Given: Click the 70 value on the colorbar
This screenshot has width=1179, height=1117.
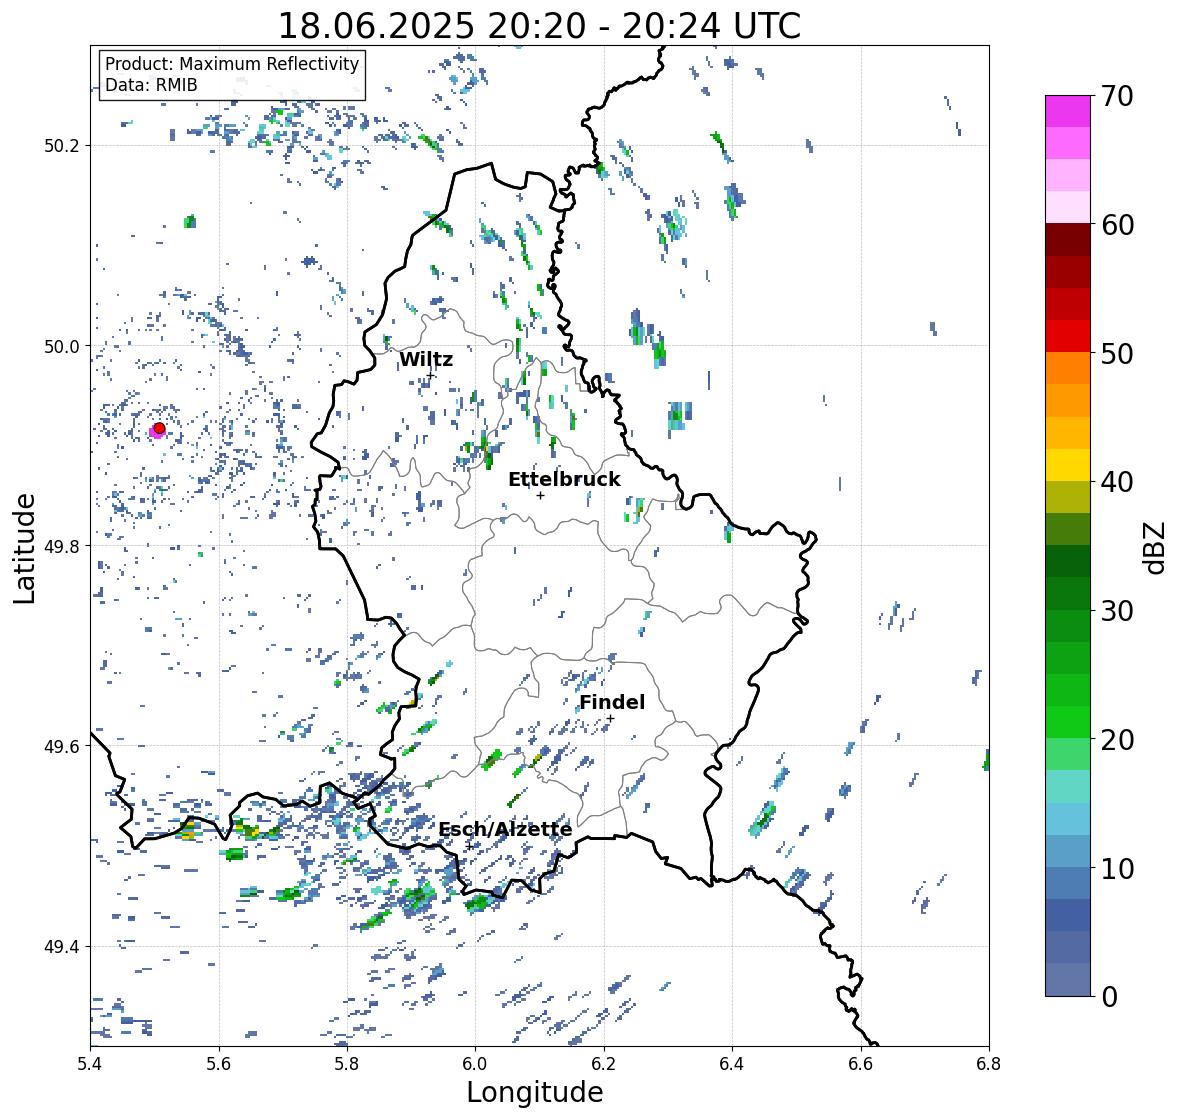Looking at the screenshot, I should pos(1117,96).
